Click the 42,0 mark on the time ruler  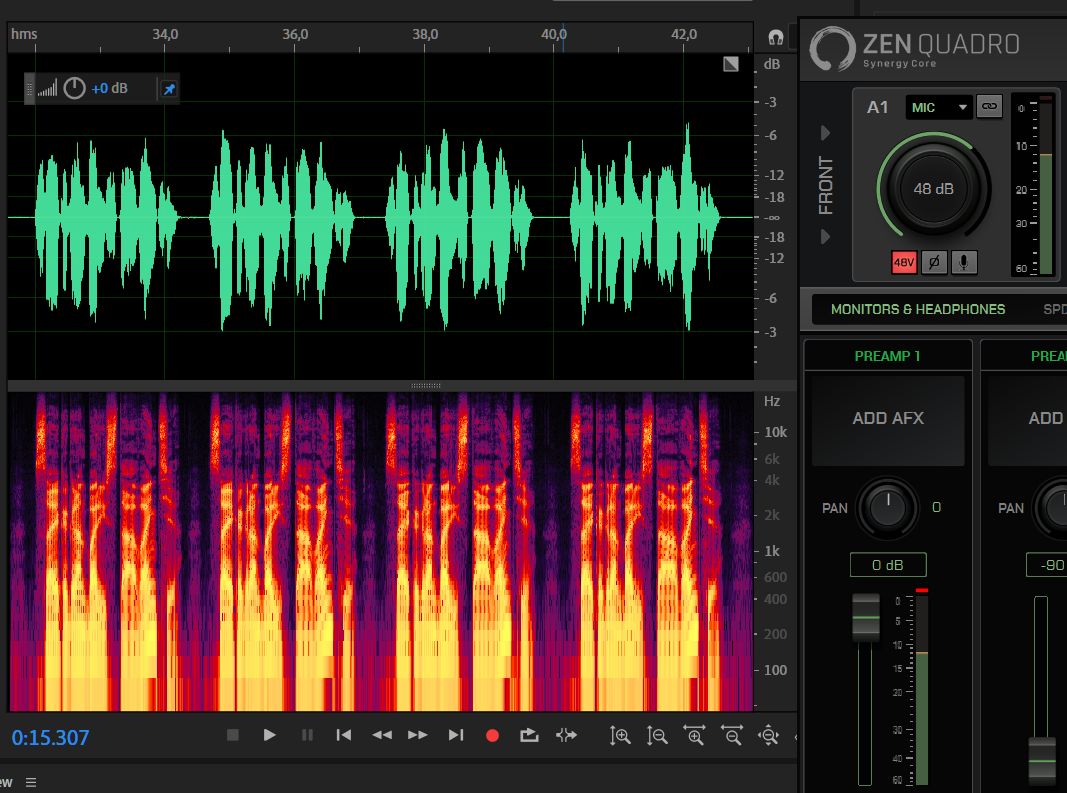pos(684,34)
